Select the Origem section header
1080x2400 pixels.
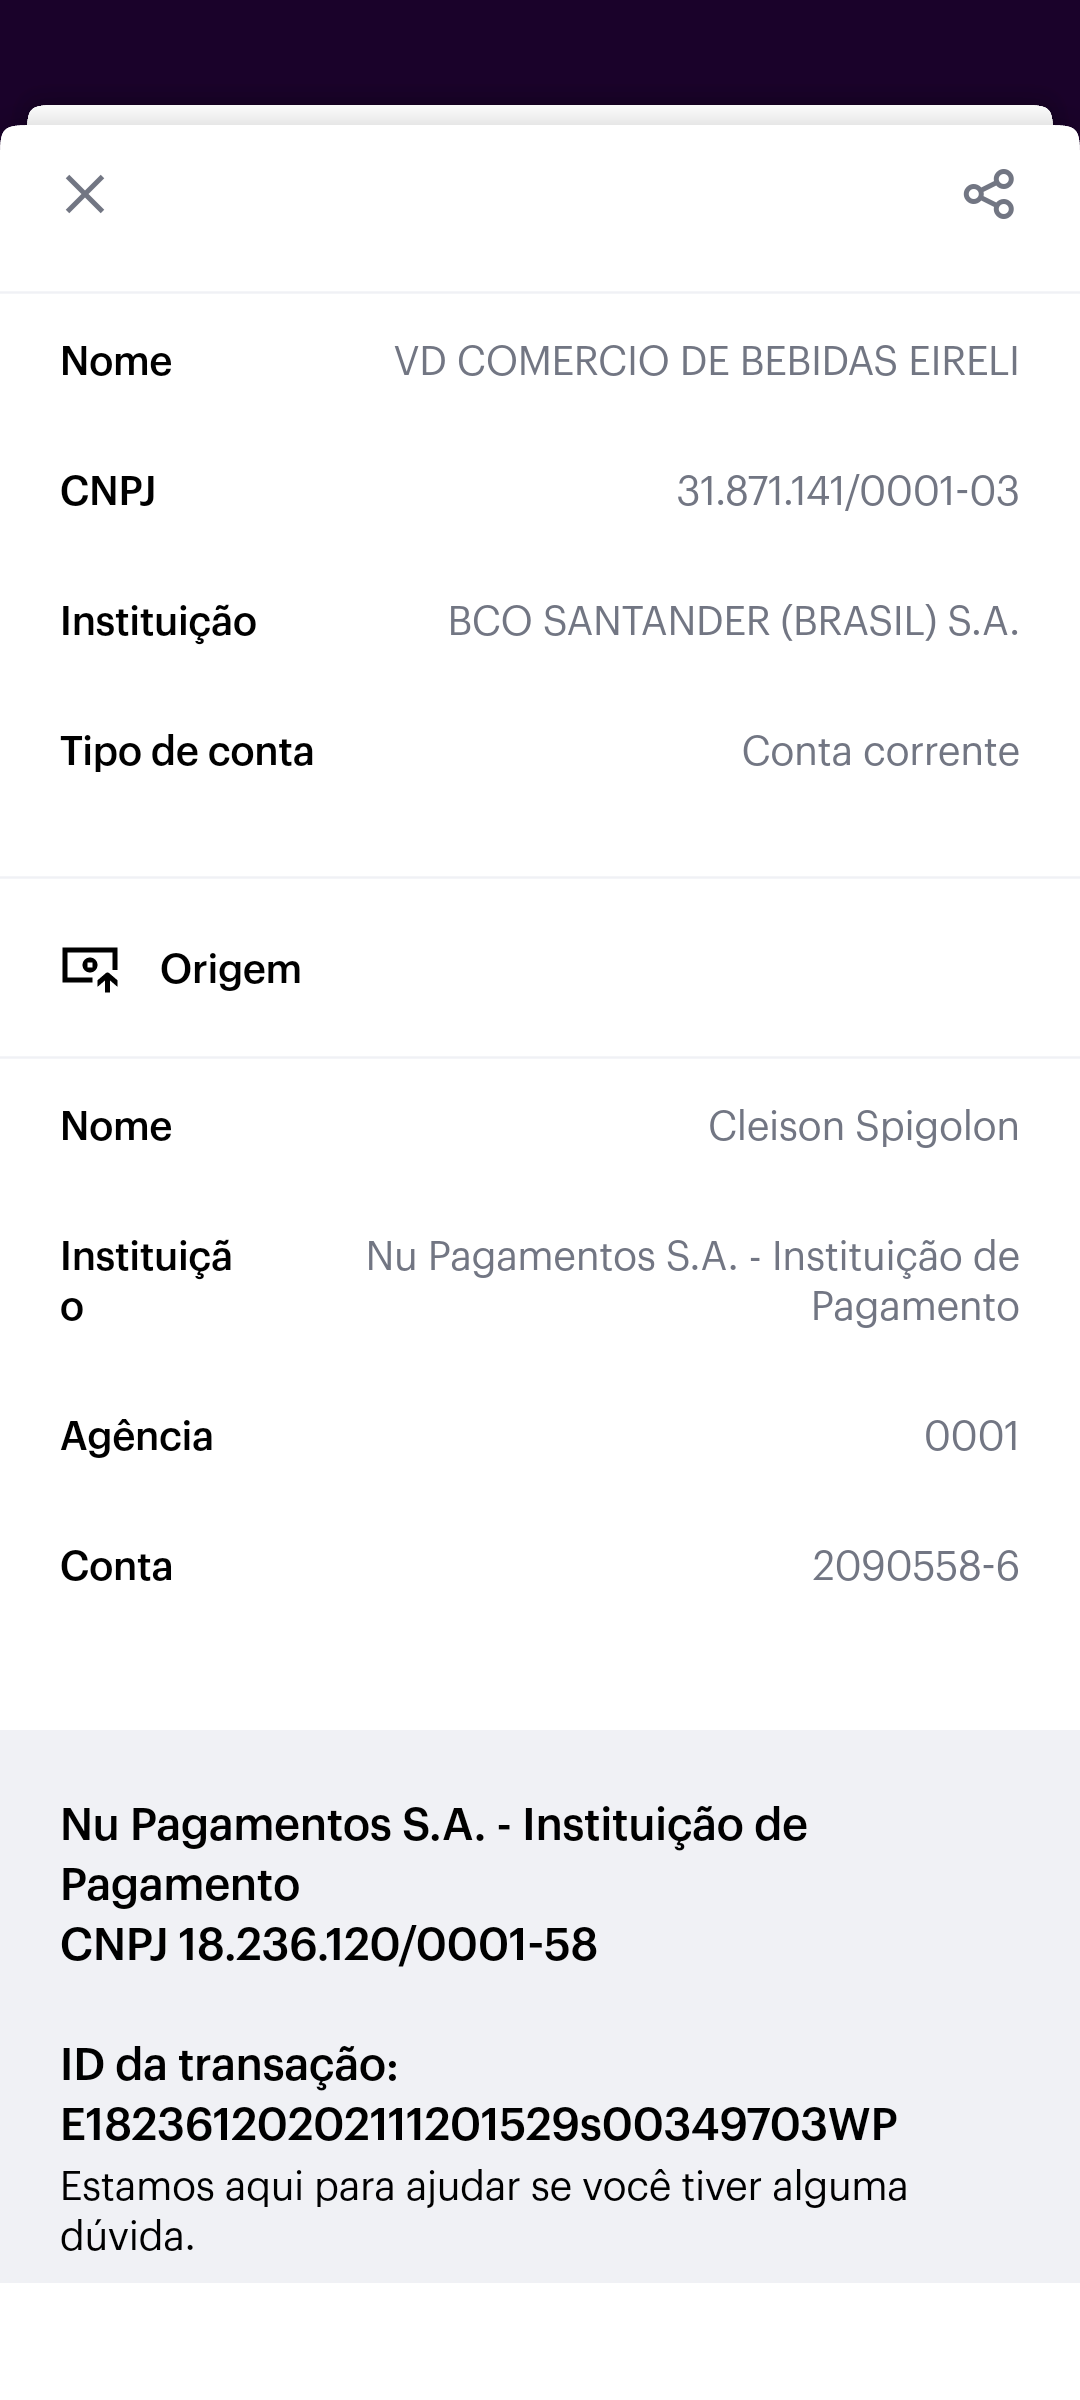[230, 969]
